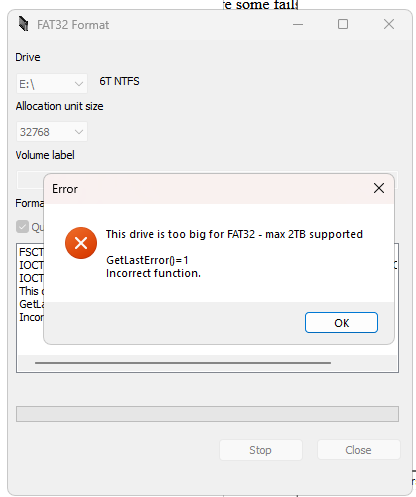Toggle the Quick Format checkbox
This screenshot has width=416, height=497.
point(22,227)
